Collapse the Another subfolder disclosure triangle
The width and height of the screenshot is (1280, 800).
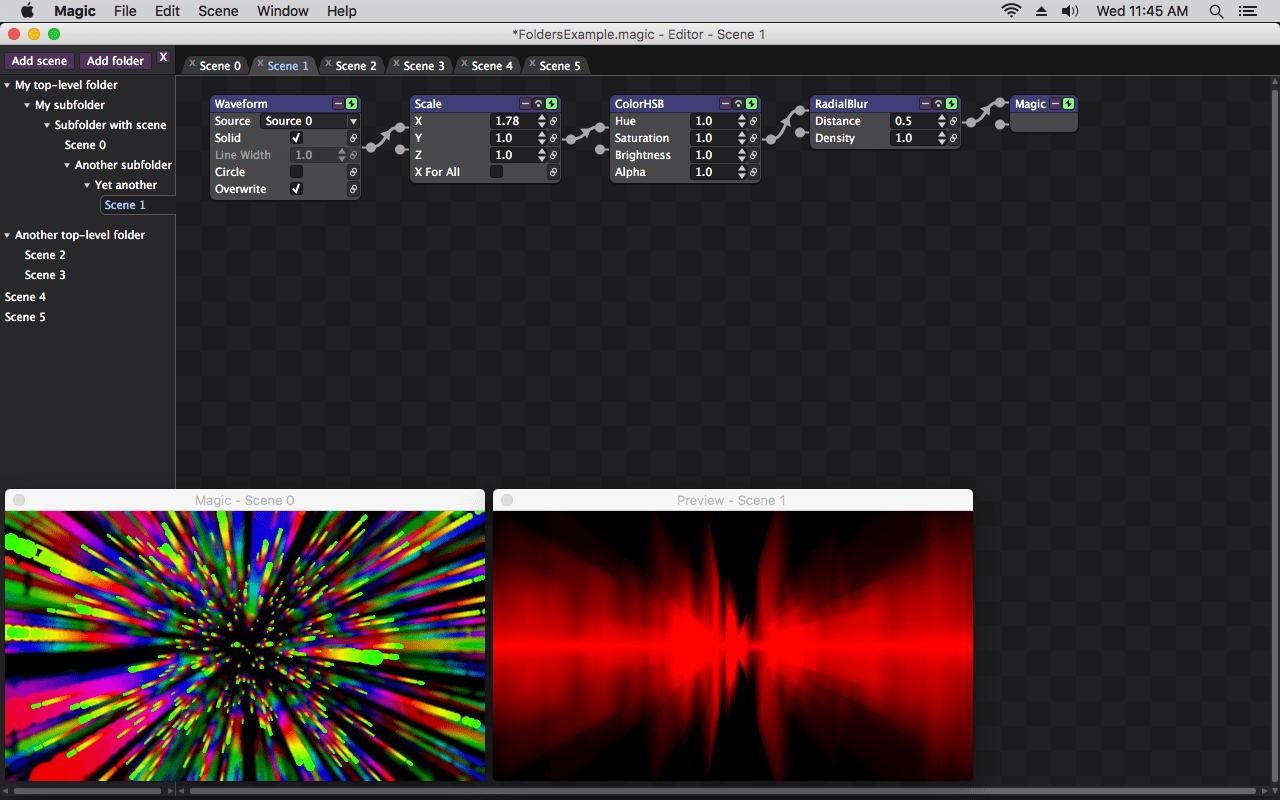click(x=67, y=164)
